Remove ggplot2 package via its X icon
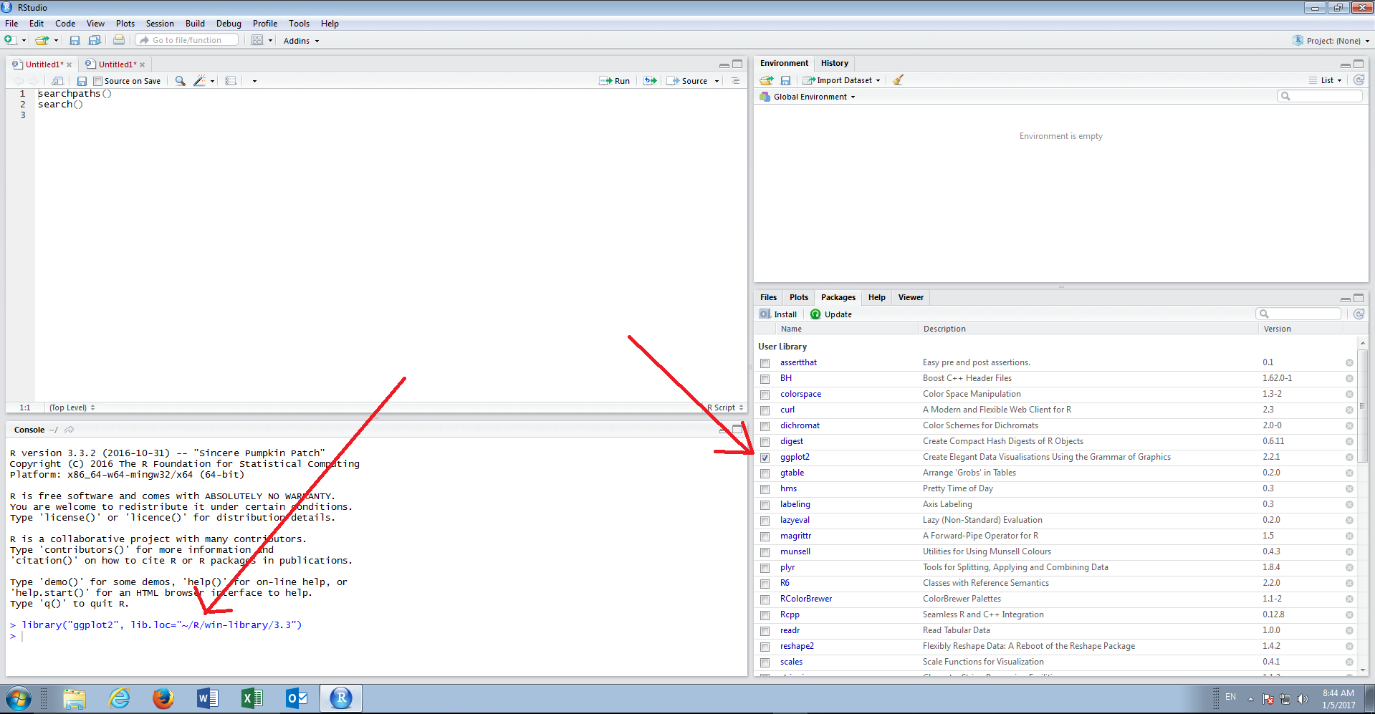 (x=1349, y=458)
